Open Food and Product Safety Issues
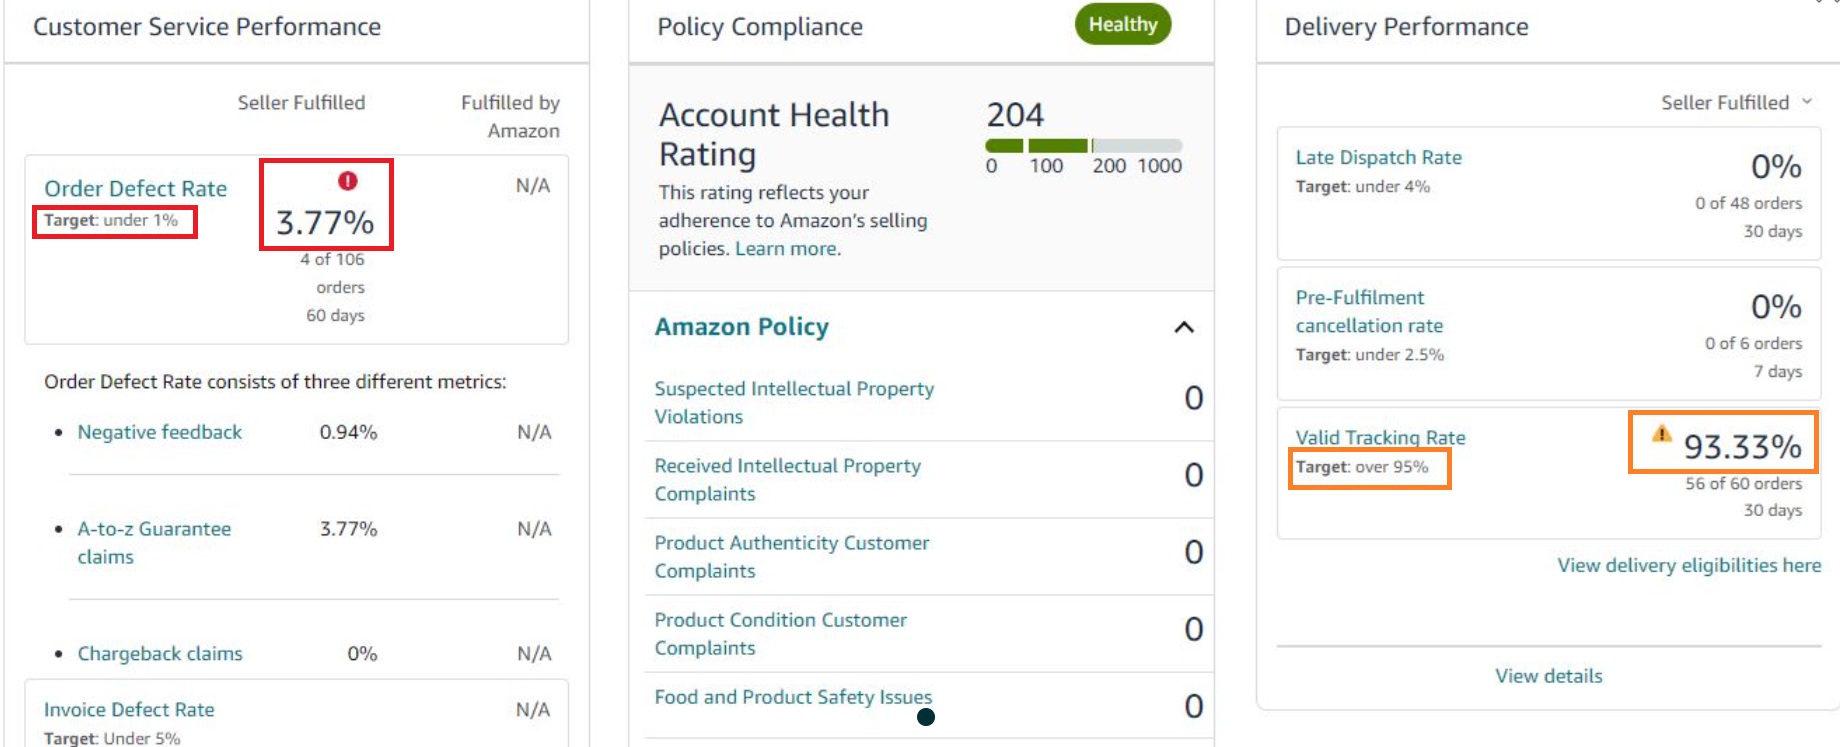The width and height of the screenshot is (1840, 747). (x=793, y=697)
